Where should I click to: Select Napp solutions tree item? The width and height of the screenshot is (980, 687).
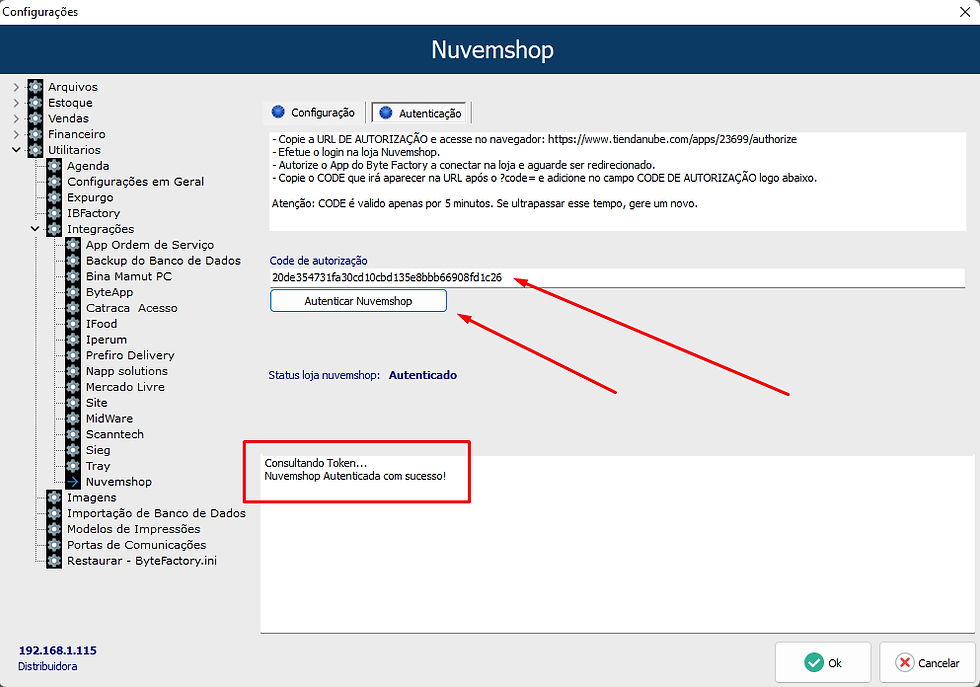[127, 371]
